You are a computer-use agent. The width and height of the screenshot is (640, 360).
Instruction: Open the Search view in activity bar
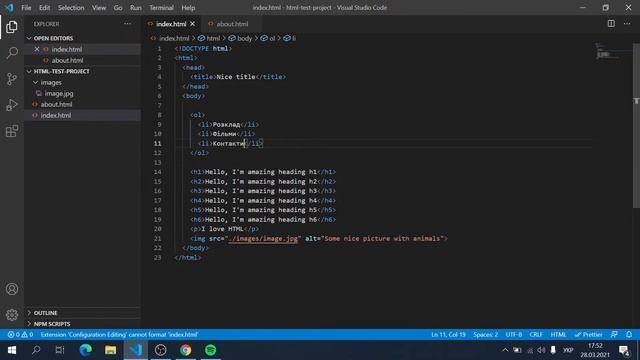pos(12,53)
